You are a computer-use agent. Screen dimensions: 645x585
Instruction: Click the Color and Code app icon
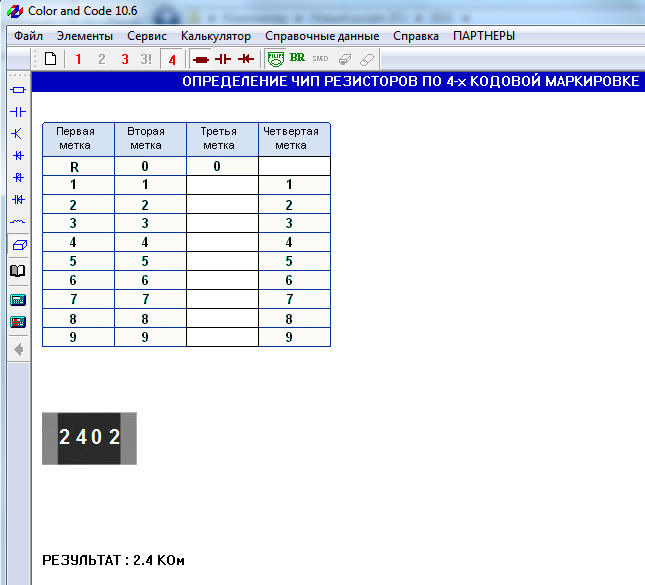tap(15, 11)
